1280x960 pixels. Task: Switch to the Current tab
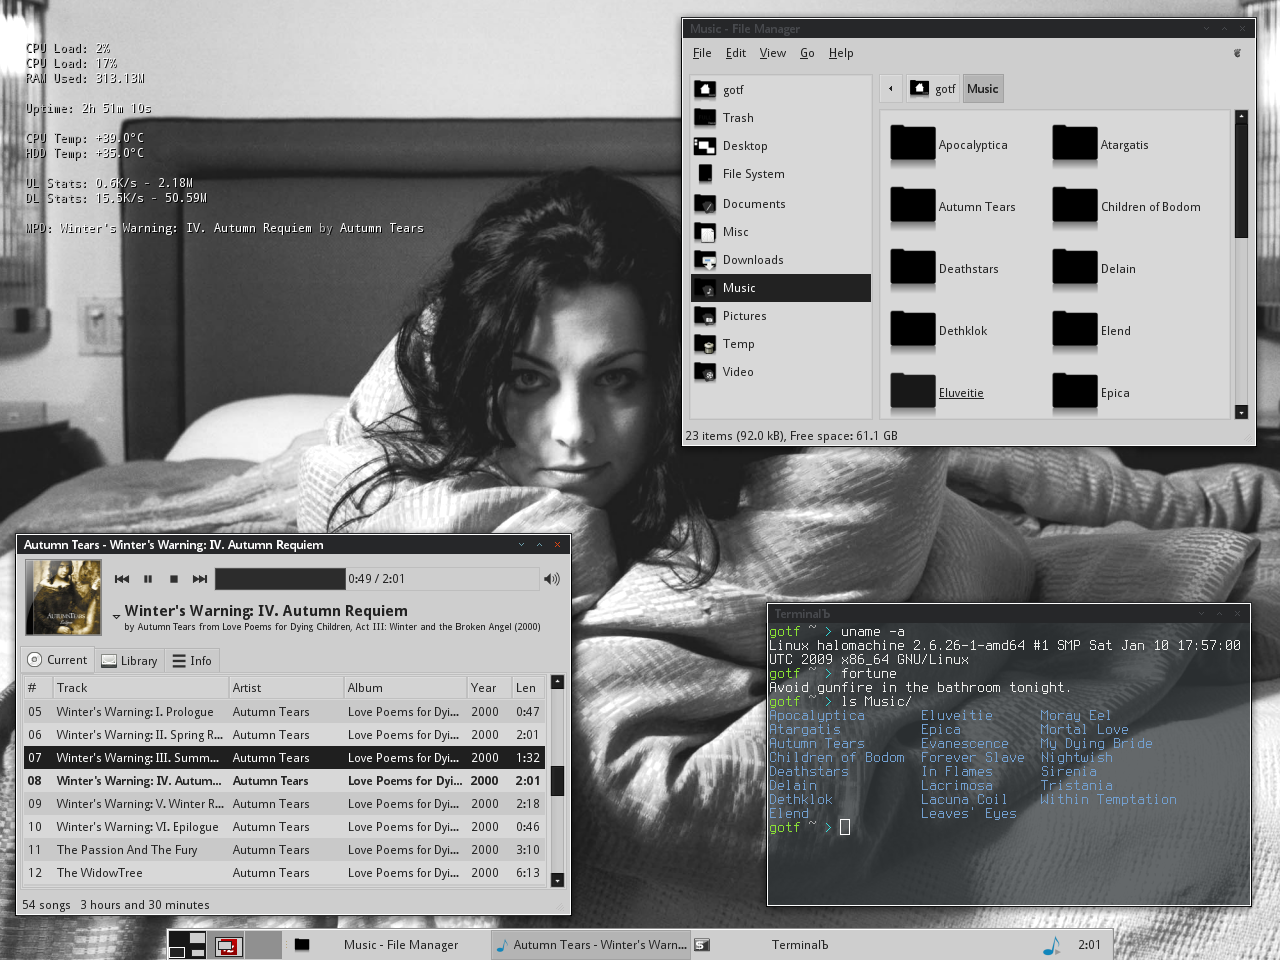click(58, 660)
